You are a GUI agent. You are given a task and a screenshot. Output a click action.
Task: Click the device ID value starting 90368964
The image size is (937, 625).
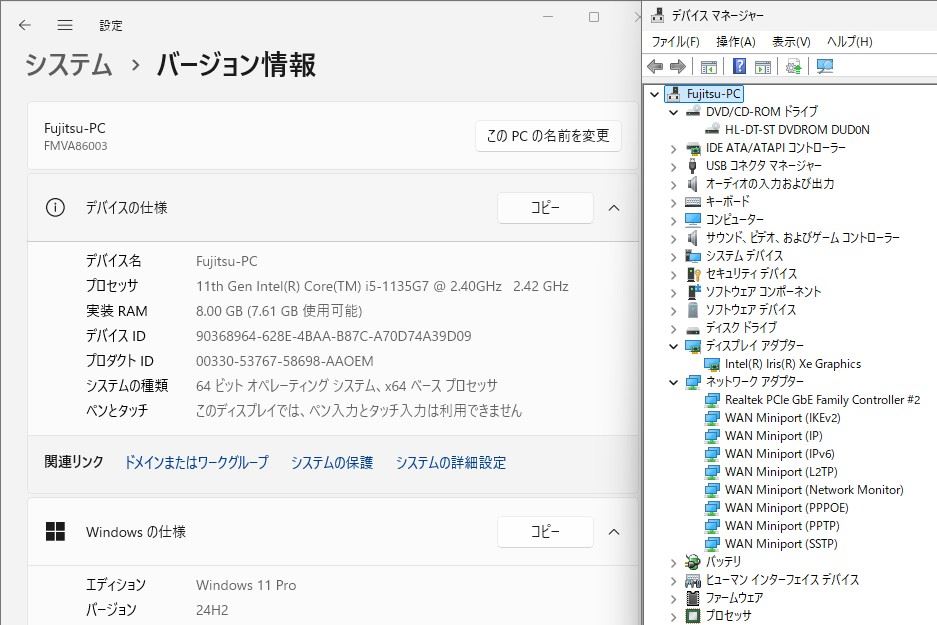(333, 336)
